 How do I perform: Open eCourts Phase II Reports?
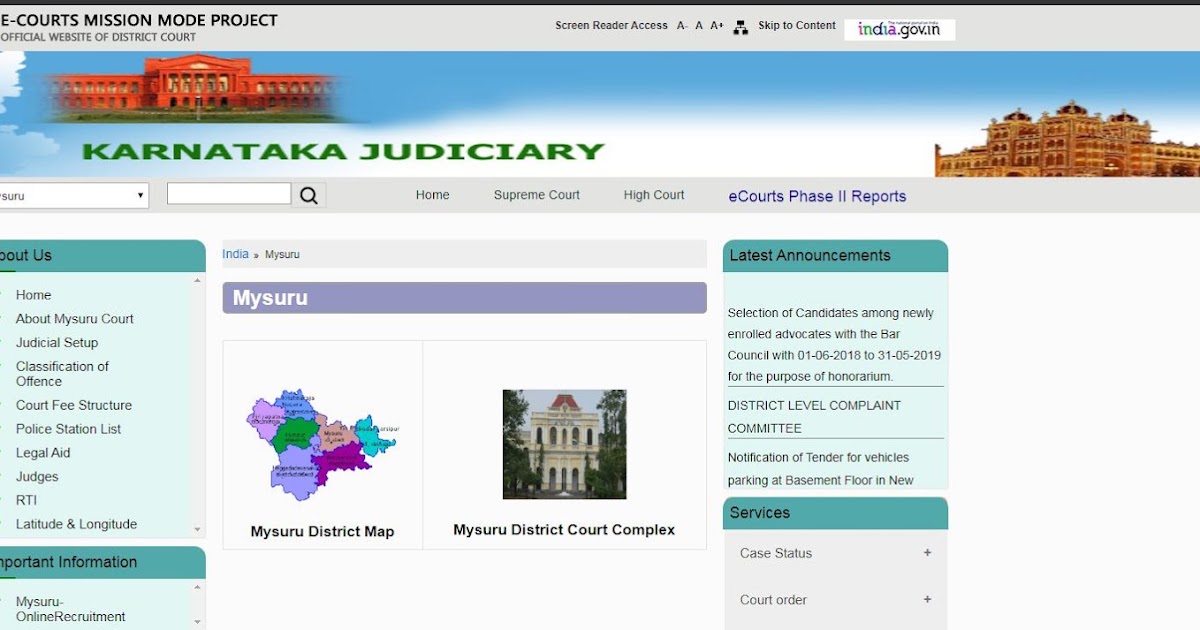pos(818,195)
